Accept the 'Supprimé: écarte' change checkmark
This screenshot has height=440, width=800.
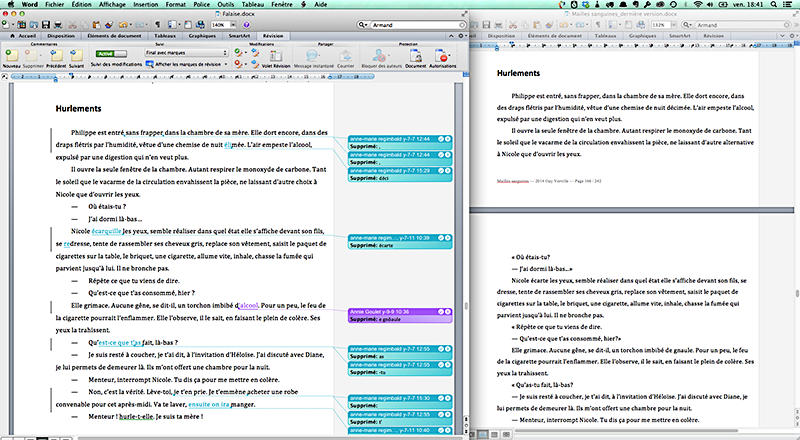pyautogui.click(x=439, y=237)
